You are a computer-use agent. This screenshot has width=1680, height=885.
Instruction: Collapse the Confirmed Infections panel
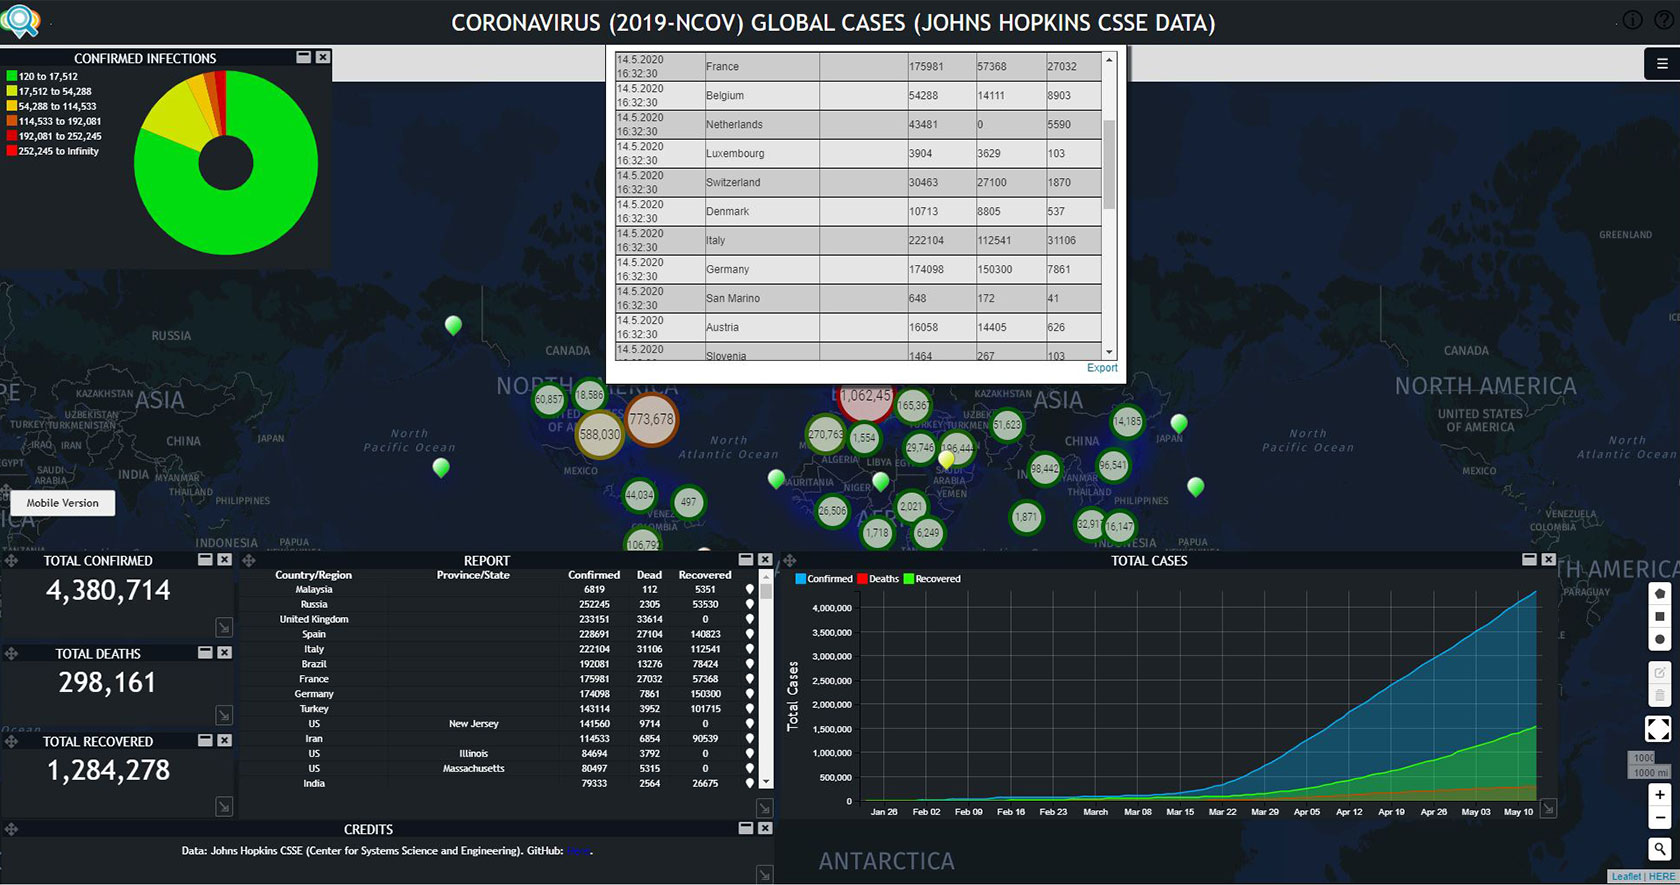(304, 57)
